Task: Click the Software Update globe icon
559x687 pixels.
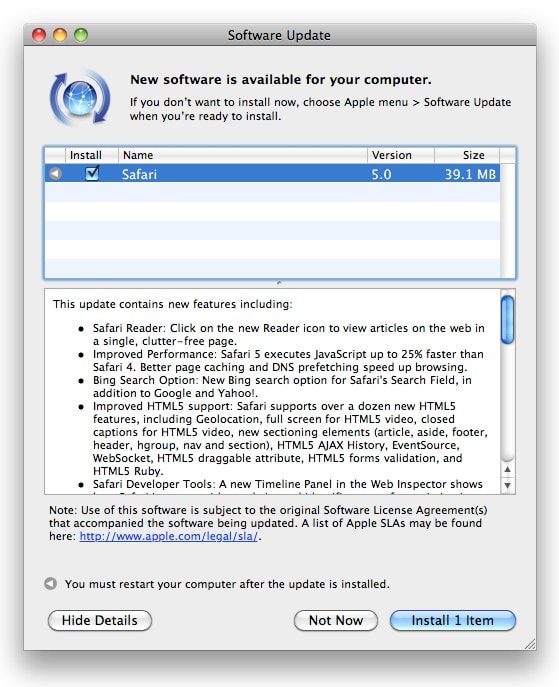Action: pos(80,97)
